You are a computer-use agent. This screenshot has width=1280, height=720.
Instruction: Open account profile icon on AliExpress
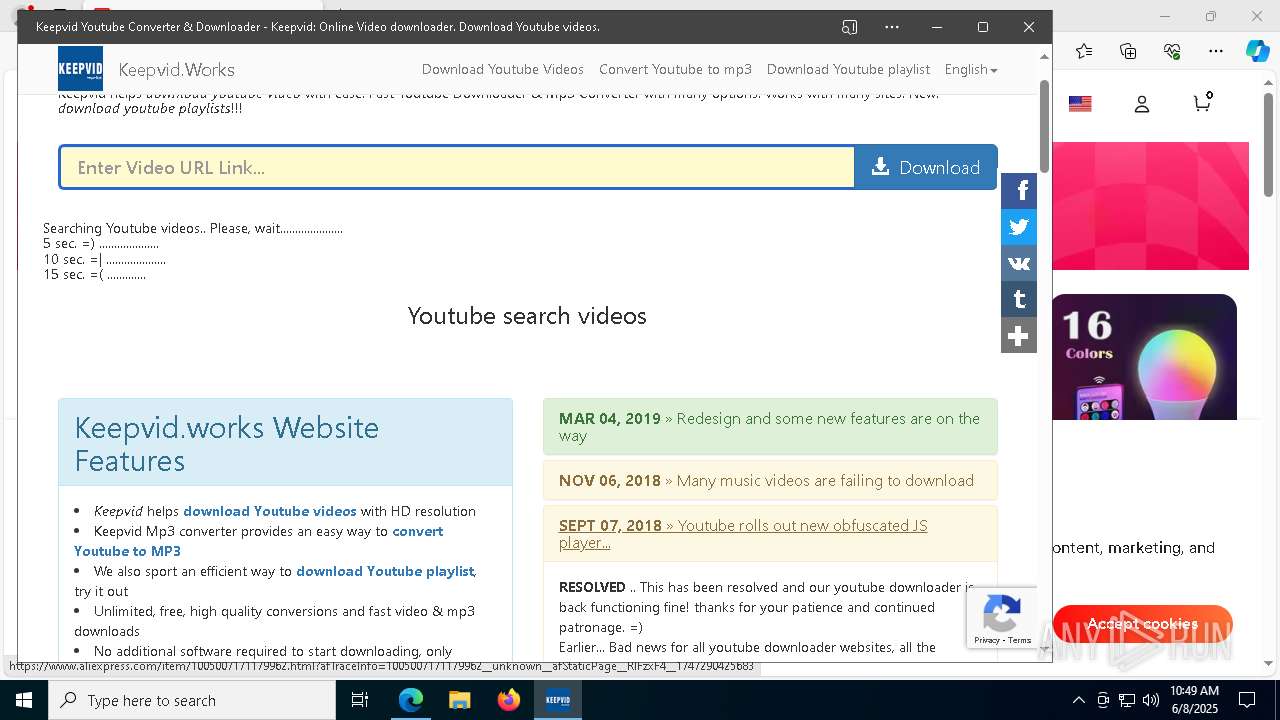click(1142, 104)
